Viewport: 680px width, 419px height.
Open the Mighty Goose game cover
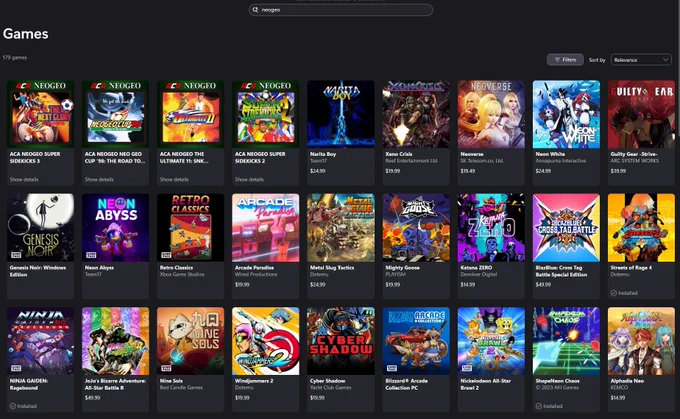click(416, 228)
